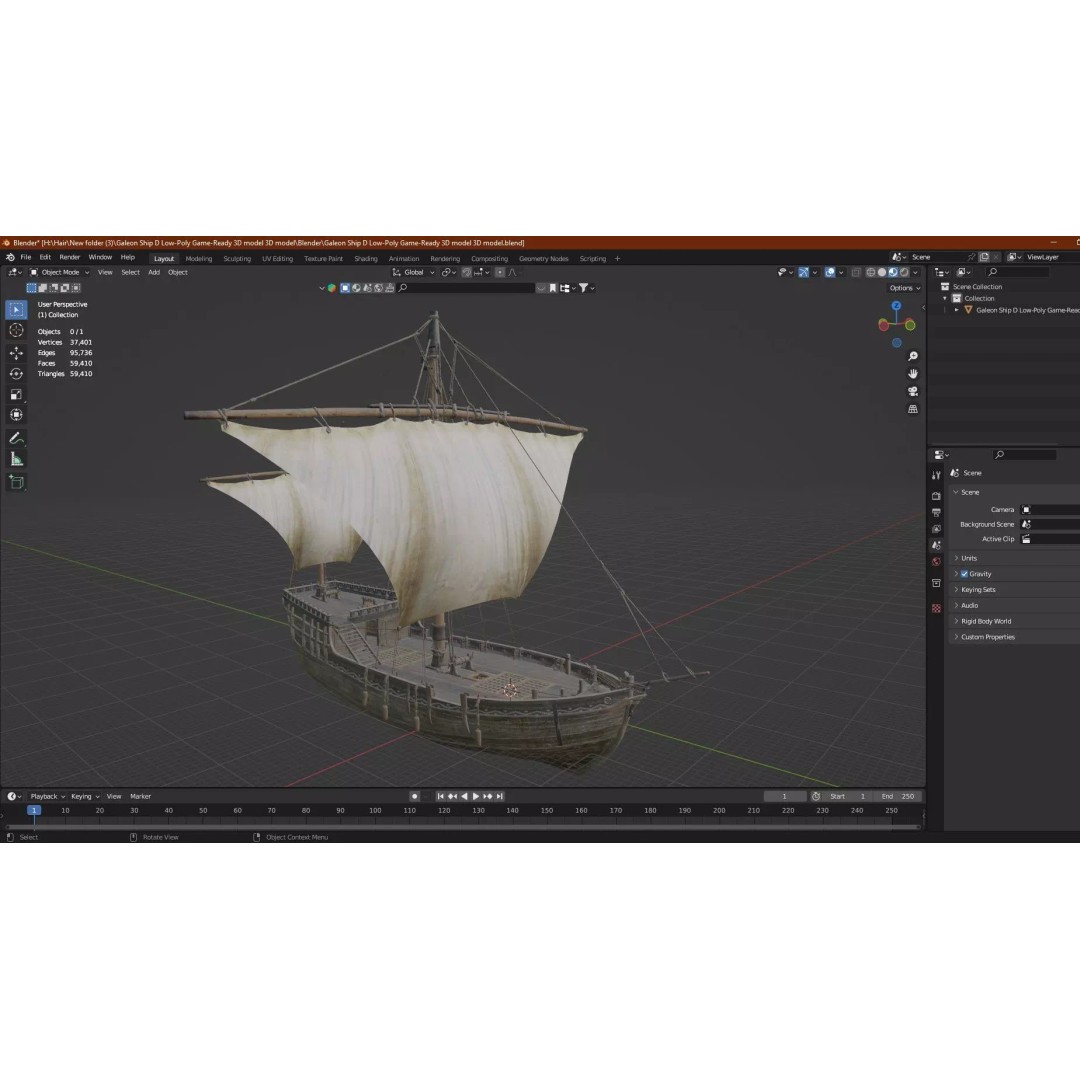
Task: Click the current frame playhead marker
Action: coord(34,811)
